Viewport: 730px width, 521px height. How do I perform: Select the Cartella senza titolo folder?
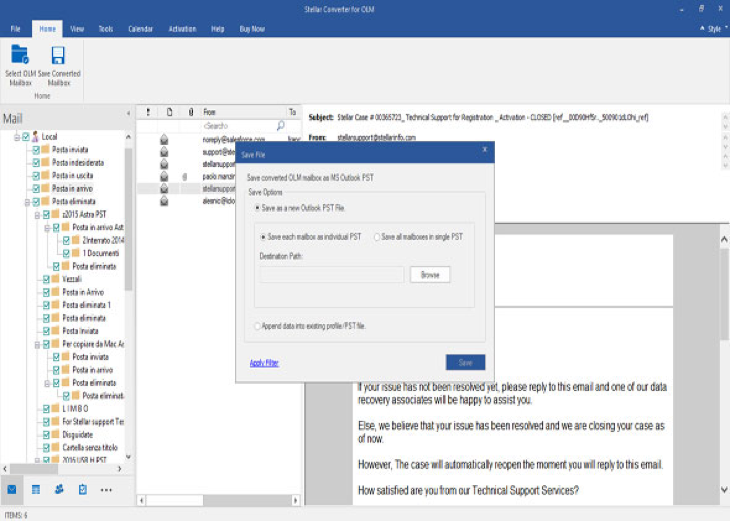[90, 447]
